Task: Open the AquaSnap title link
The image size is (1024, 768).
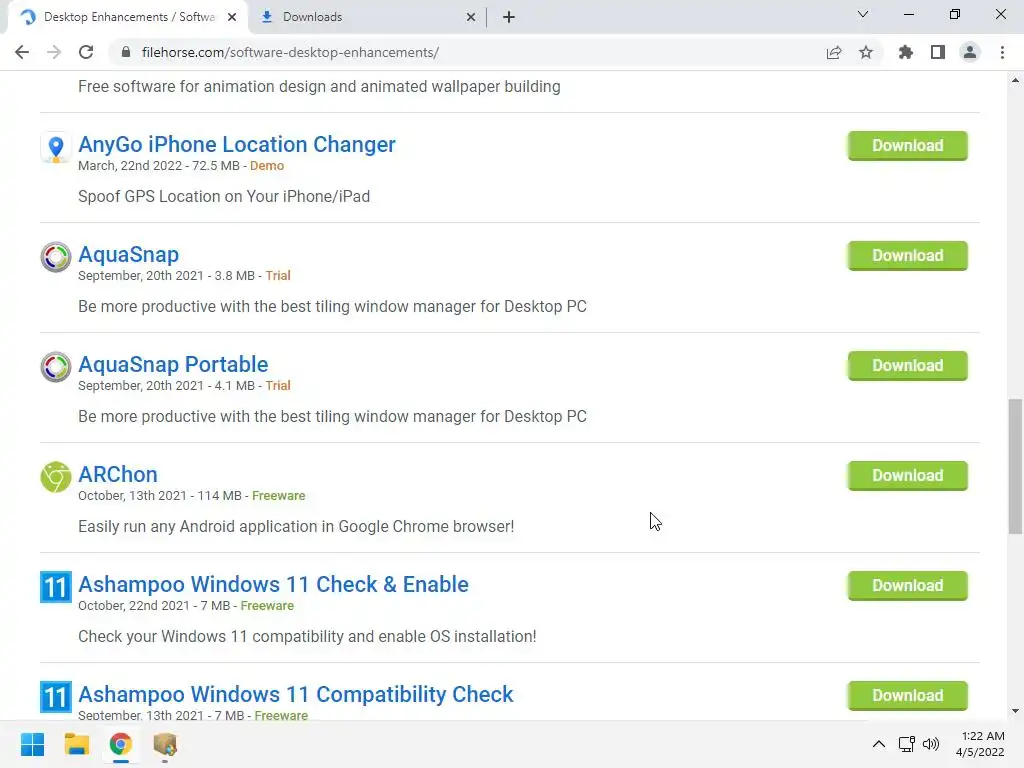Action: tap(129, 254)
